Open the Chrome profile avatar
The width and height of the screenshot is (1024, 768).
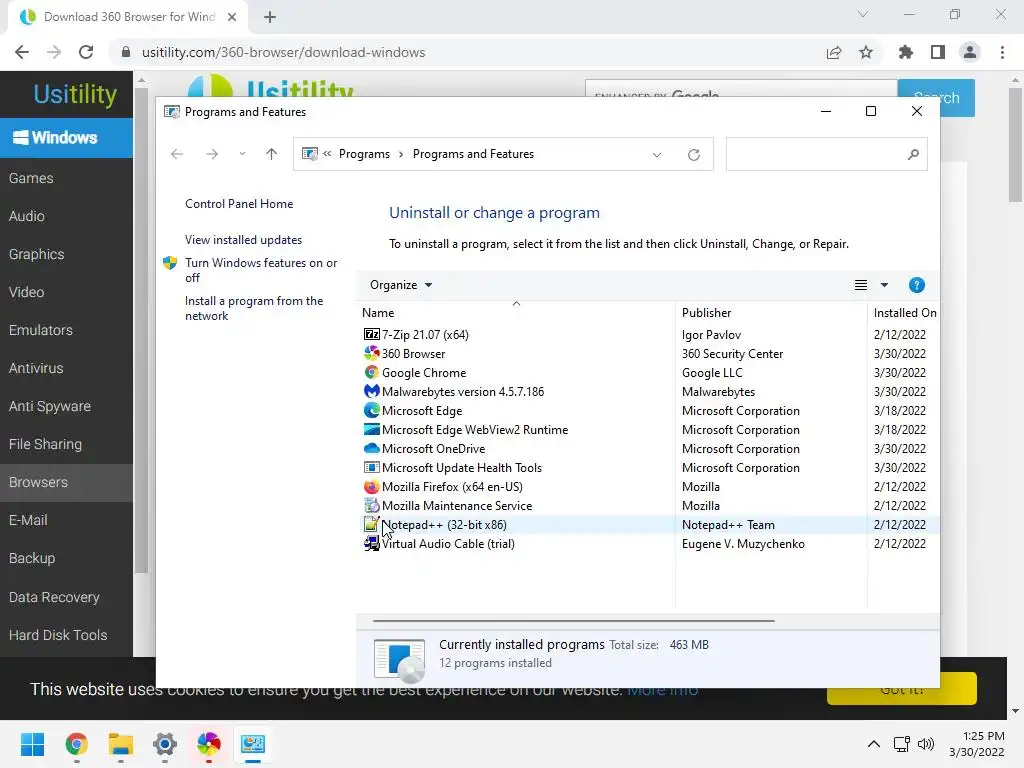(970, 52)
